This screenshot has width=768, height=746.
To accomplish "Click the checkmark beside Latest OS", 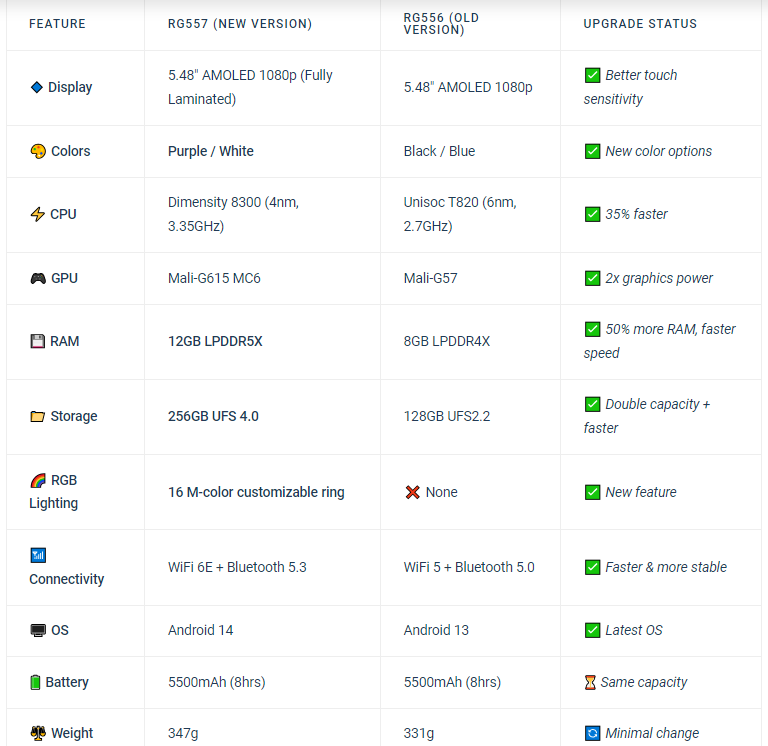I will pyautogui.click(x=592, y=630).
